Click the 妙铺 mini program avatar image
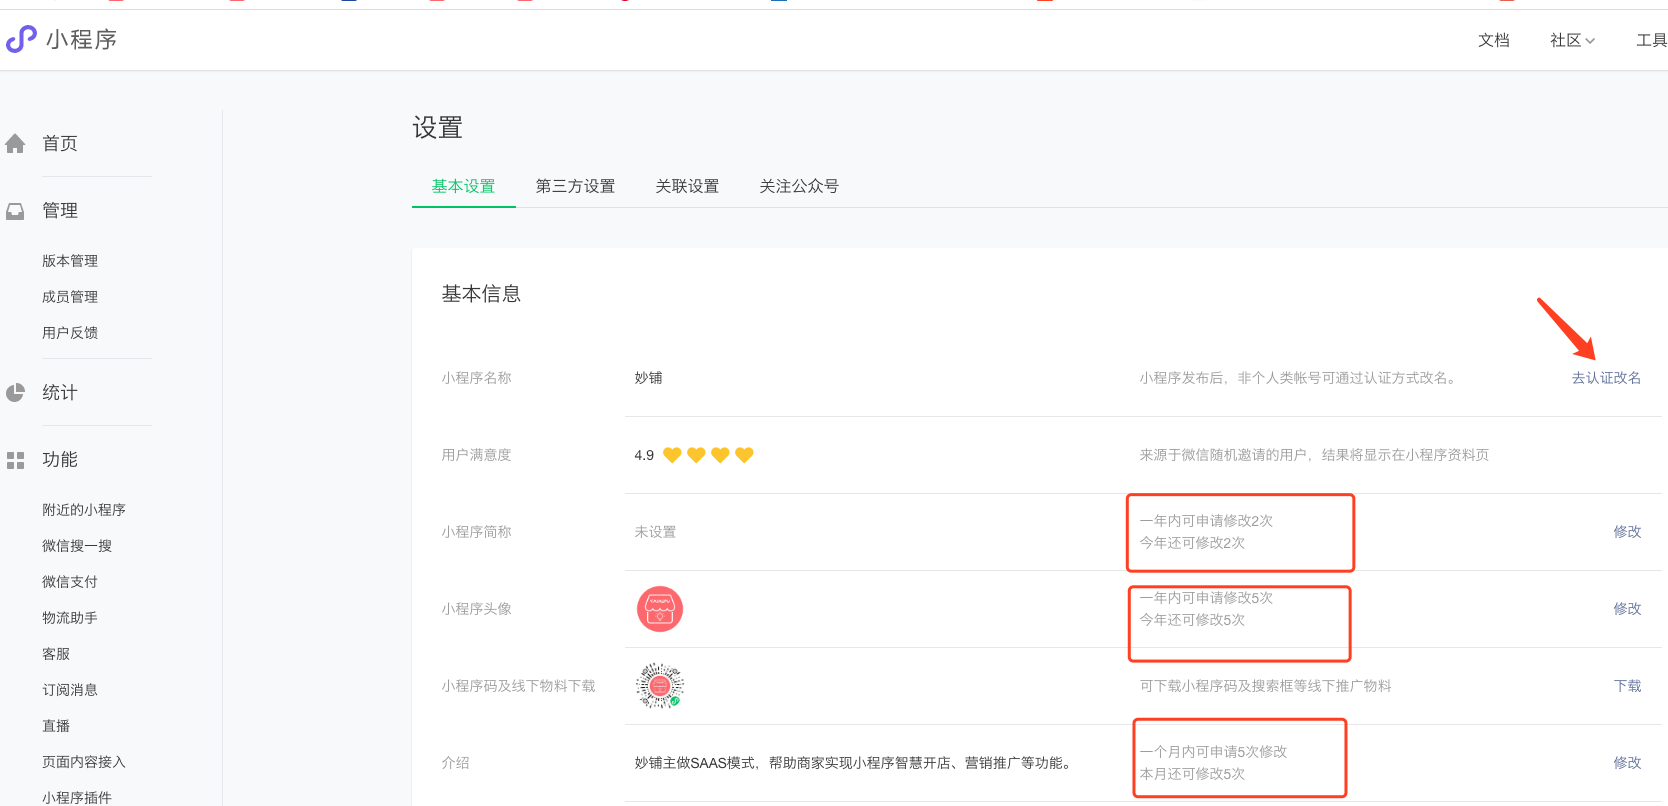Viewport: 1668px width, 806px height. click(x=660, y=609)
